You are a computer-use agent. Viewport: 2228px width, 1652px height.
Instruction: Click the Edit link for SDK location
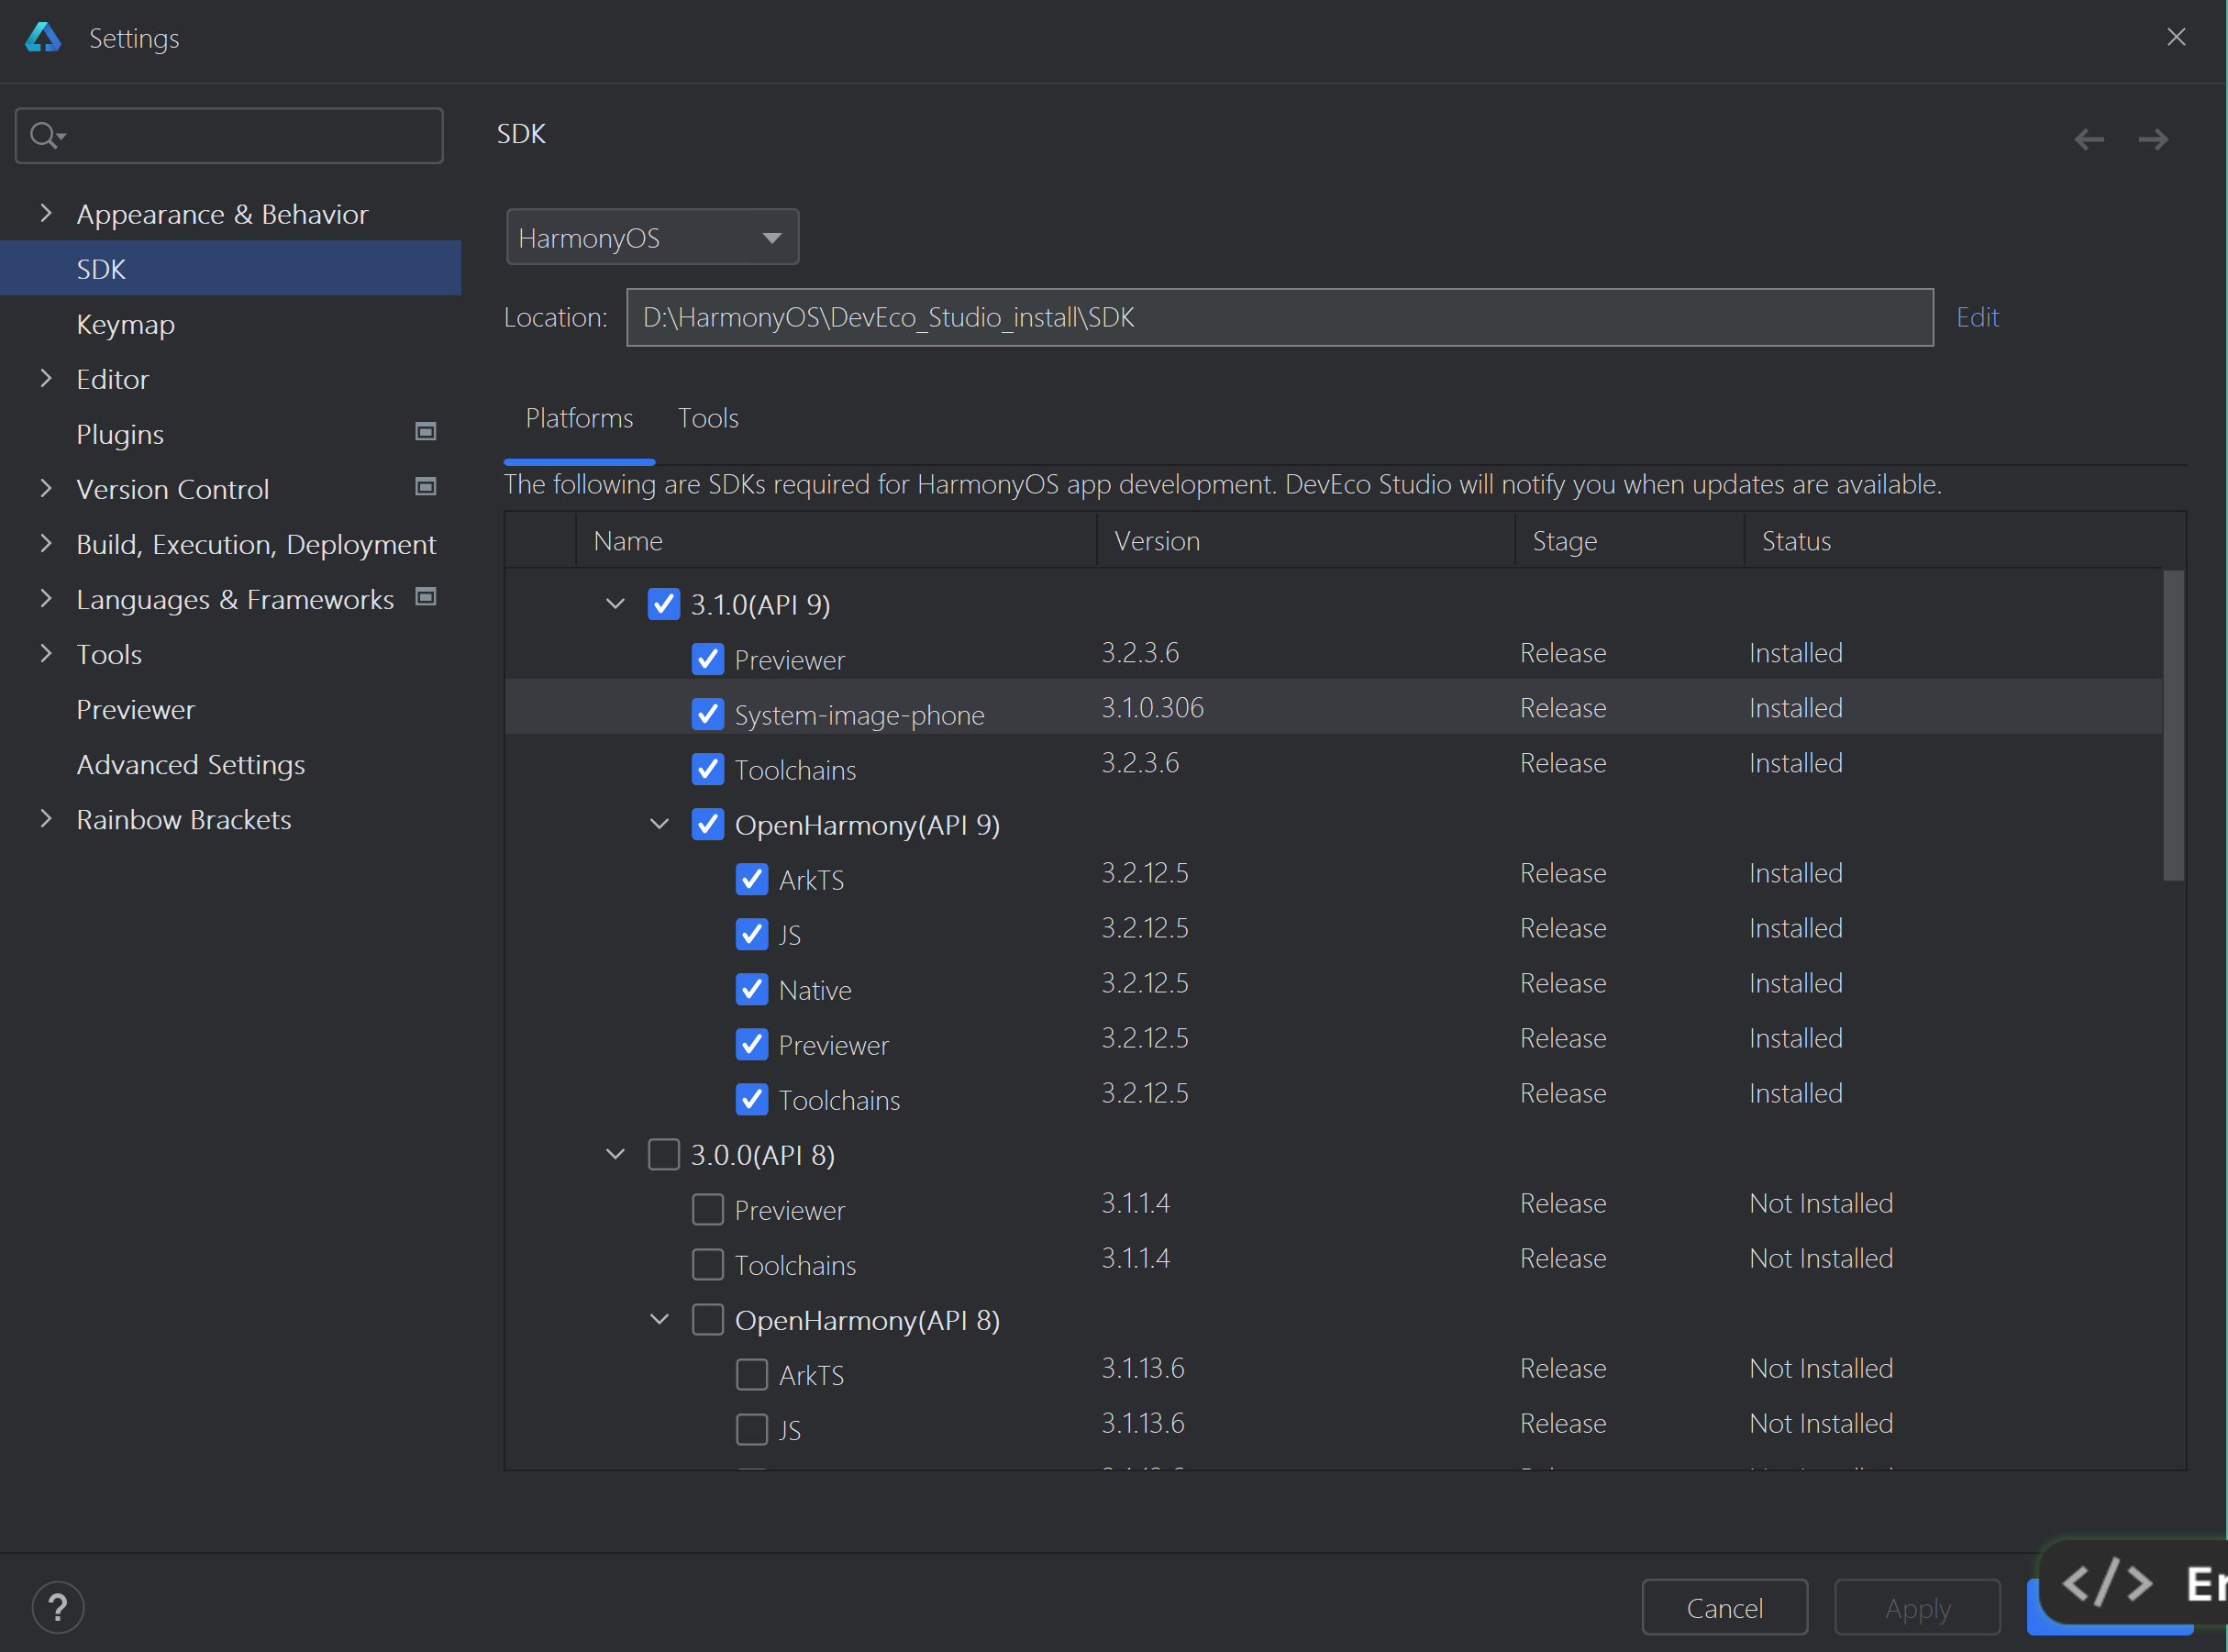click(x=1977, y=317)
